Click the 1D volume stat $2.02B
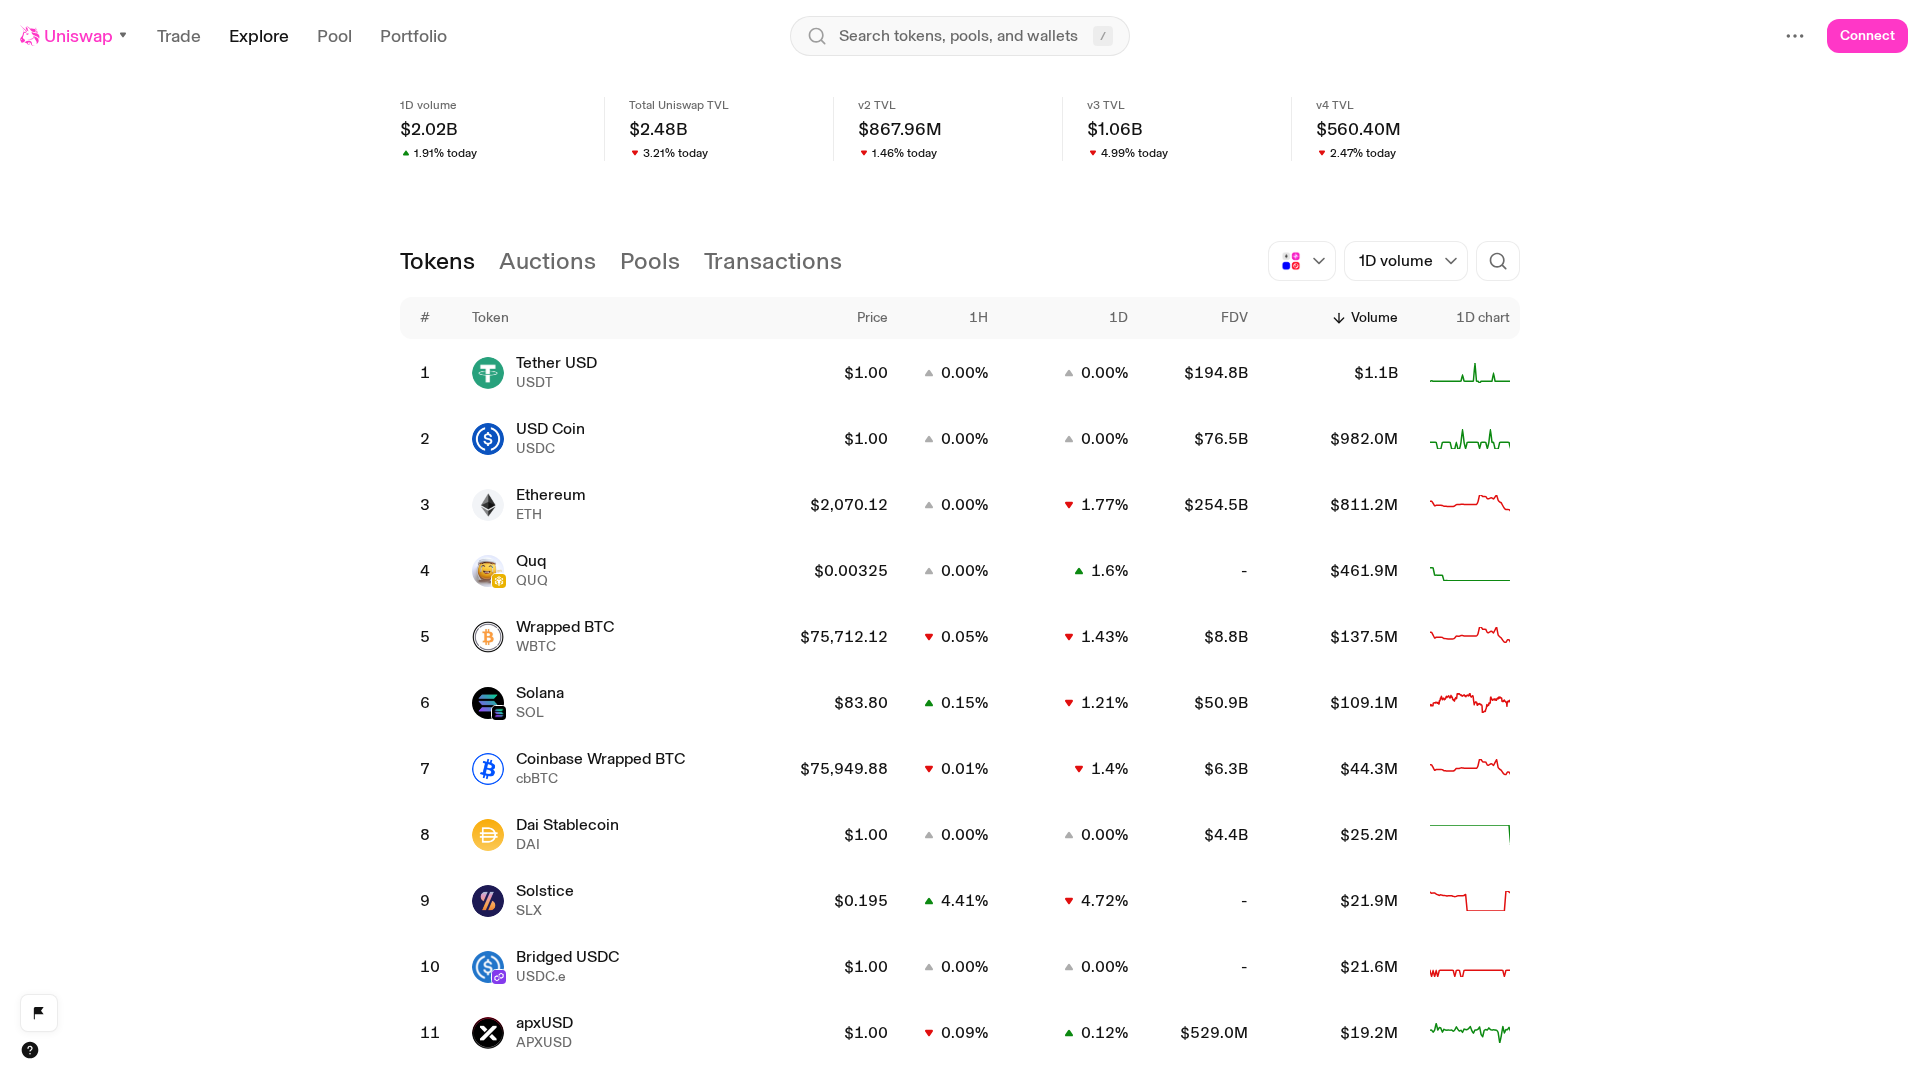 point(429,129)
